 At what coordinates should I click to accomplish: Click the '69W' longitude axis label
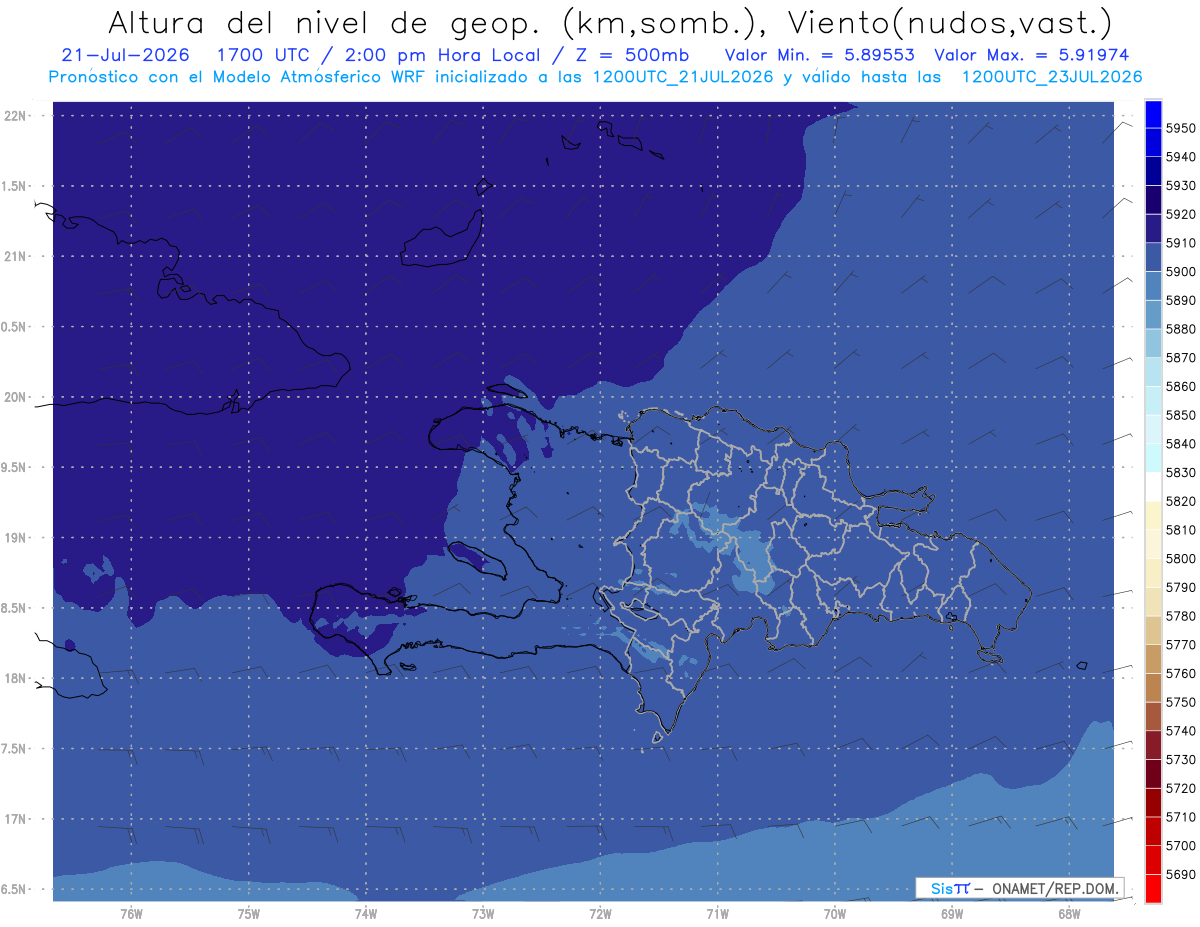tap(952, 913)
